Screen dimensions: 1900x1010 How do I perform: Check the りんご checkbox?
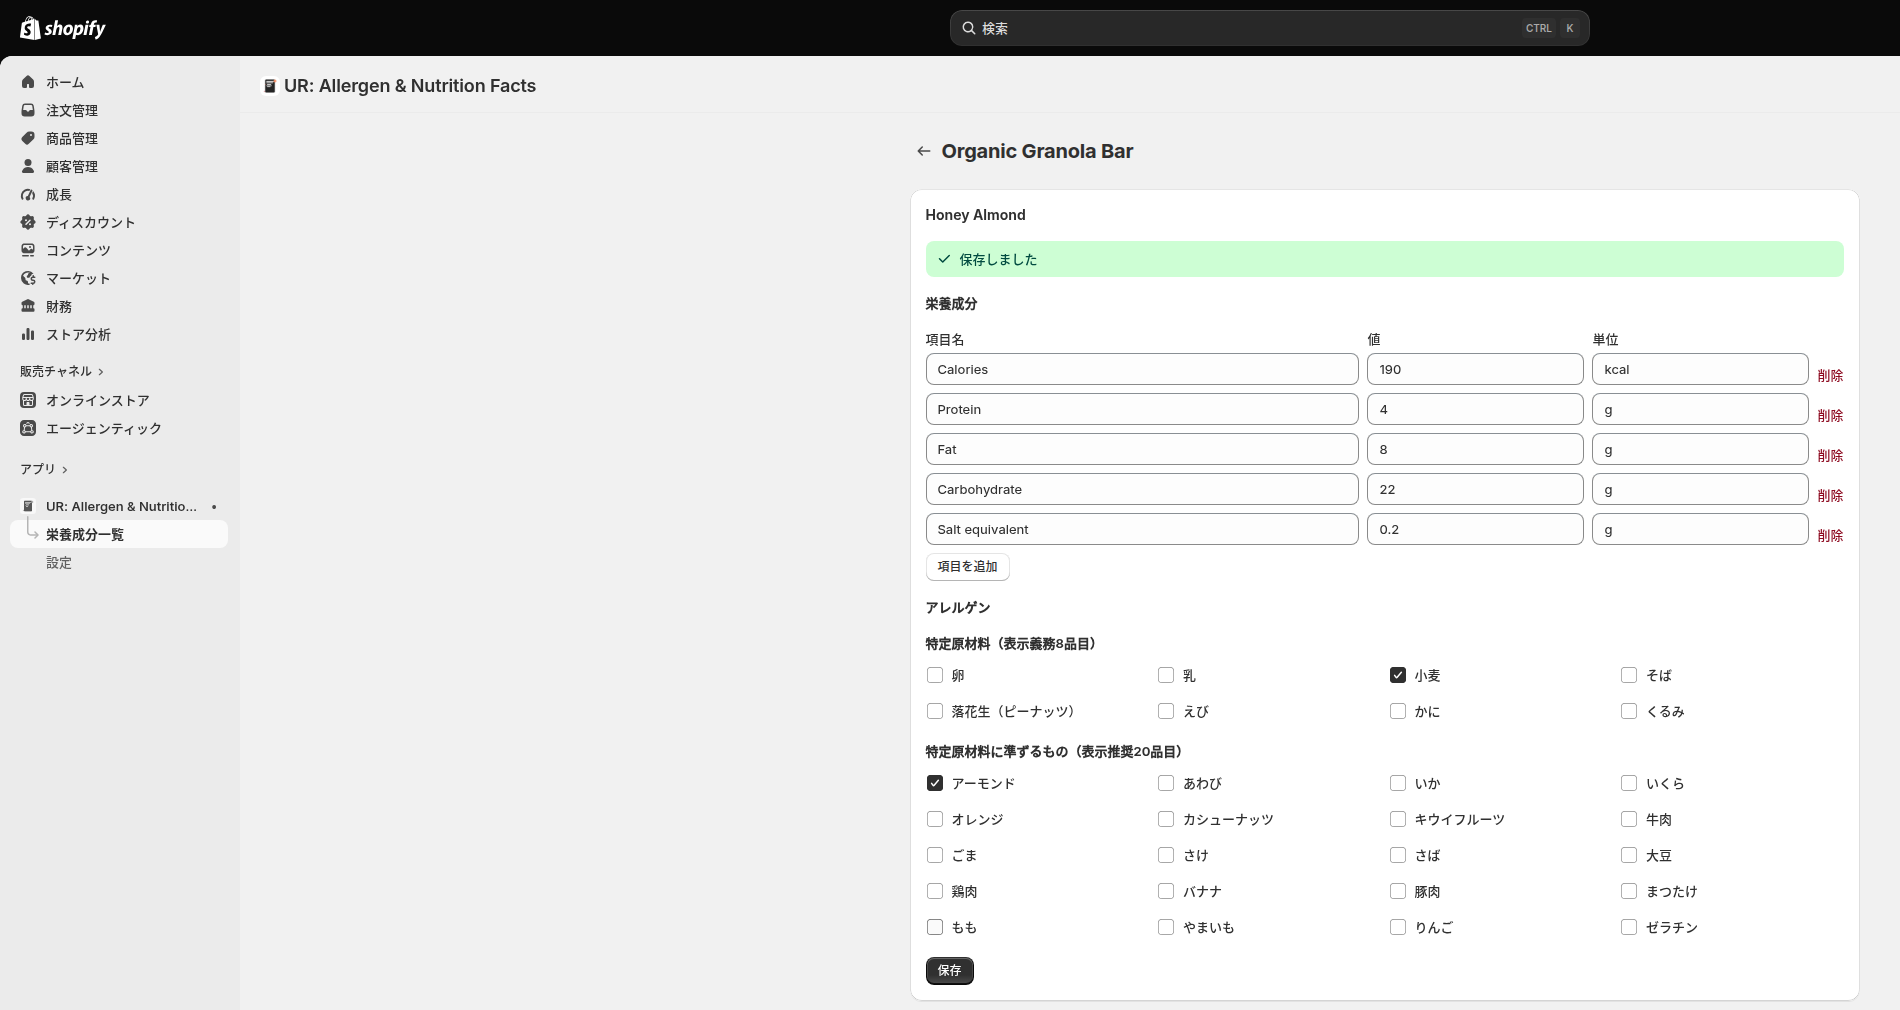coord(1398,927)
